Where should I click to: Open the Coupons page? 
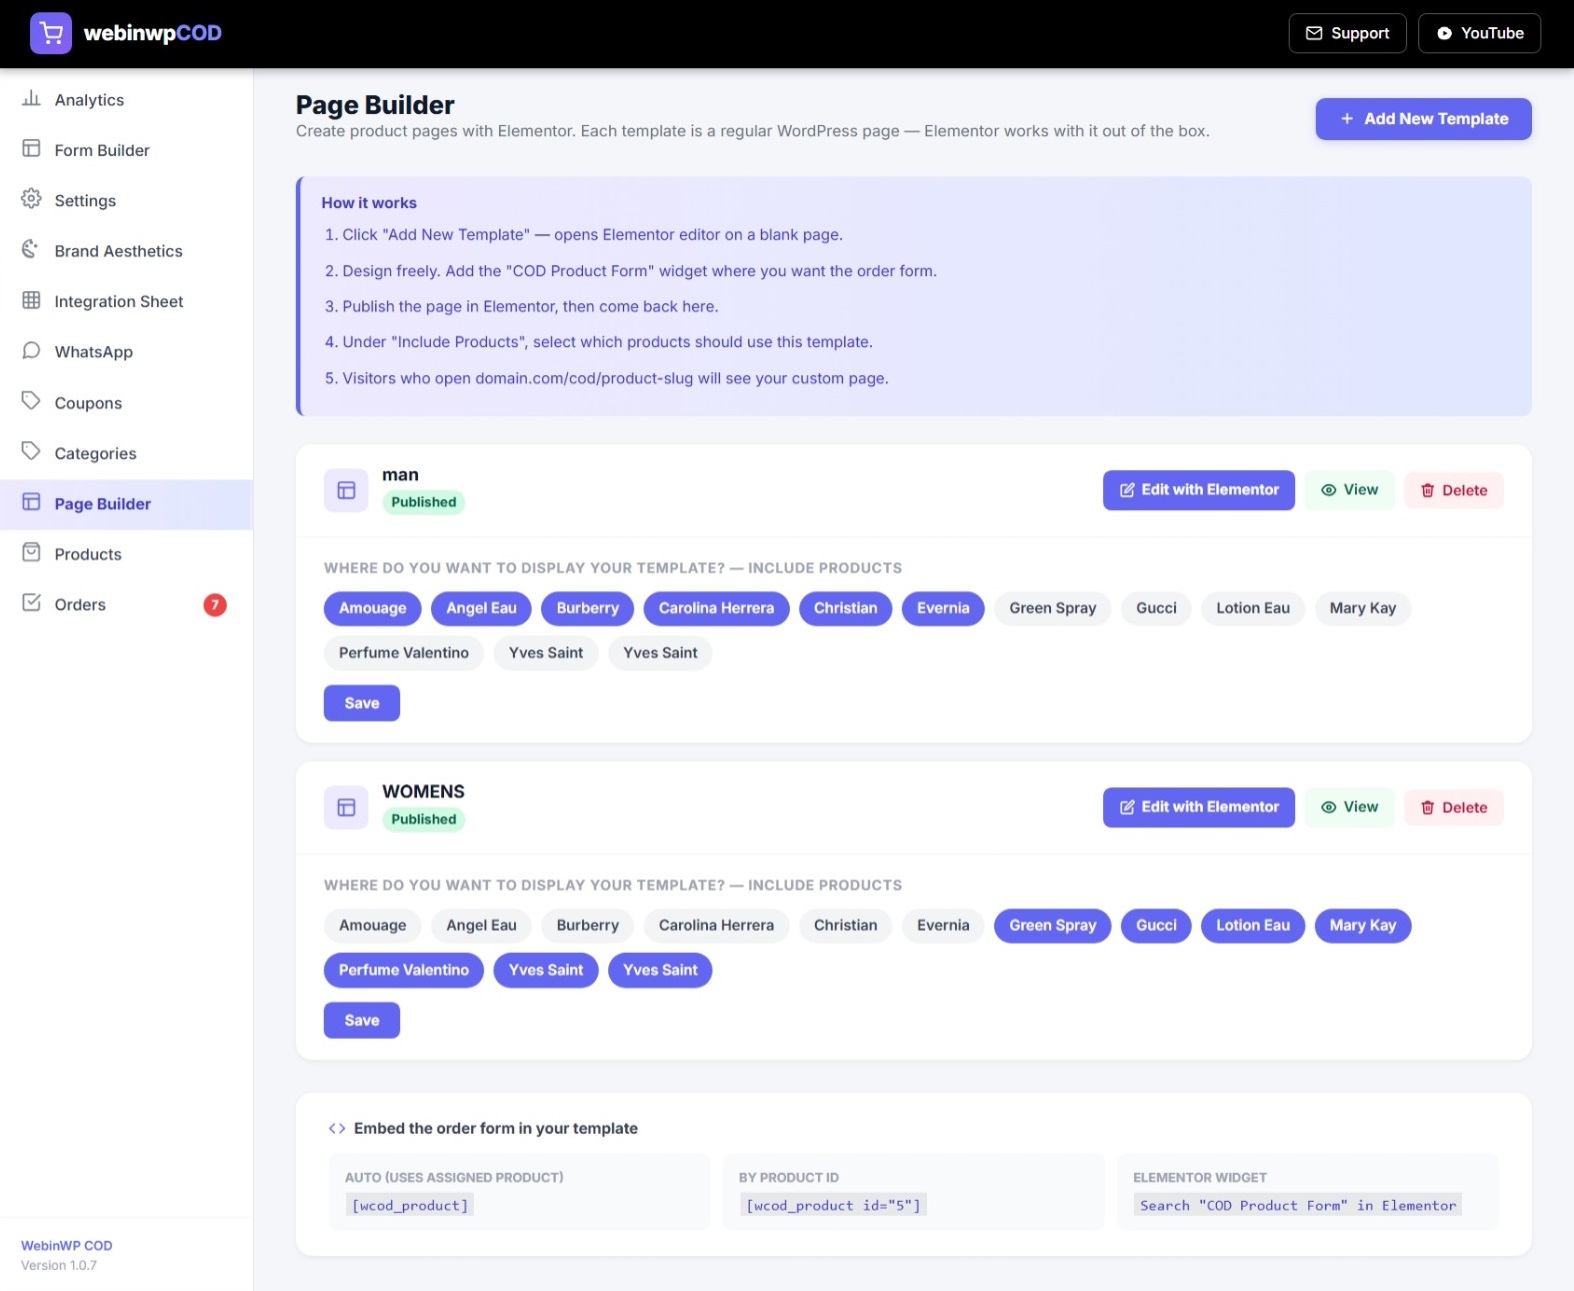[126, 403]
